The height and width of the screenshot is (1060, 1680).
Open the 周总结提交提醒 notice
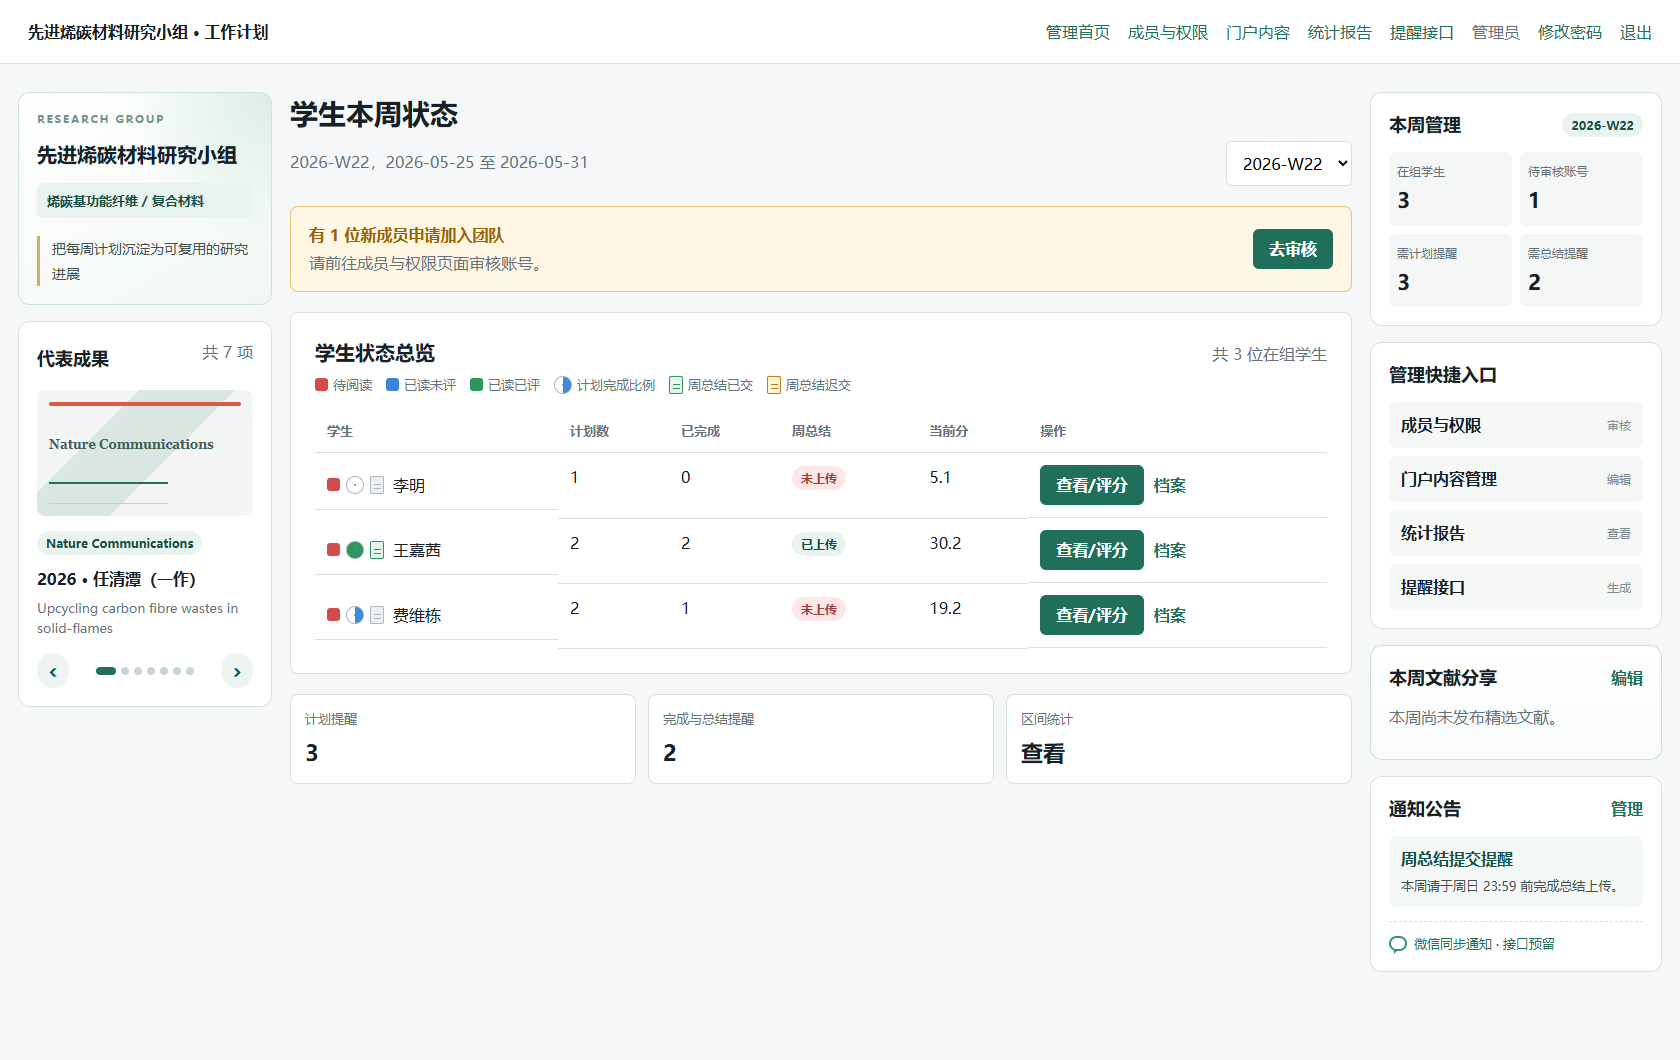pos(1516,871)
